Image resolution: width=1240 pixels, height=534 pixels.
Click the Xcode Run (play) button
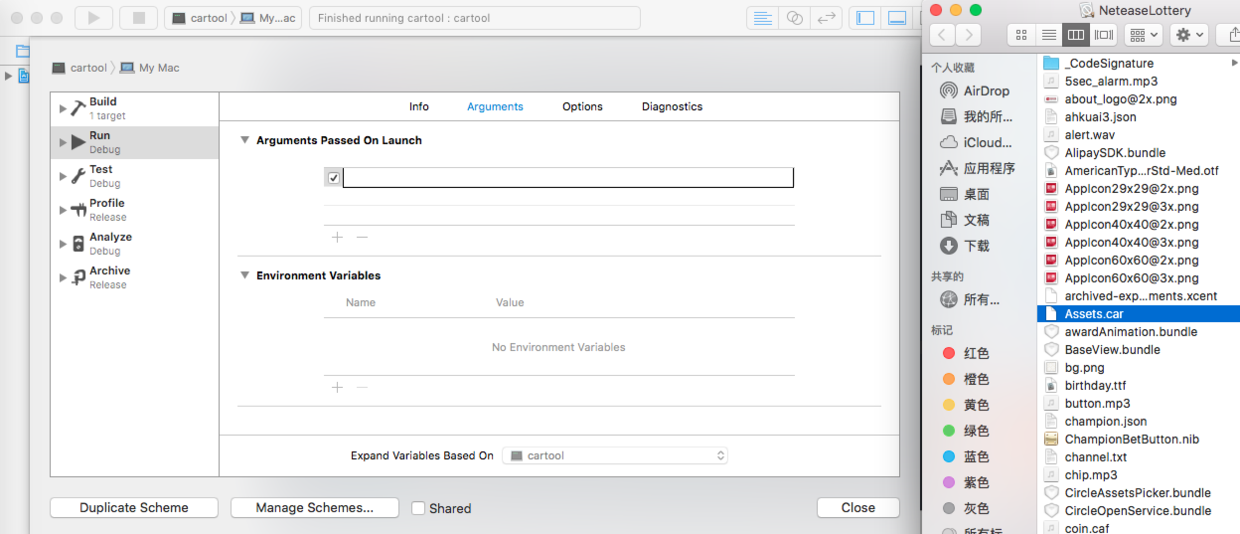(x=93, y=18)
